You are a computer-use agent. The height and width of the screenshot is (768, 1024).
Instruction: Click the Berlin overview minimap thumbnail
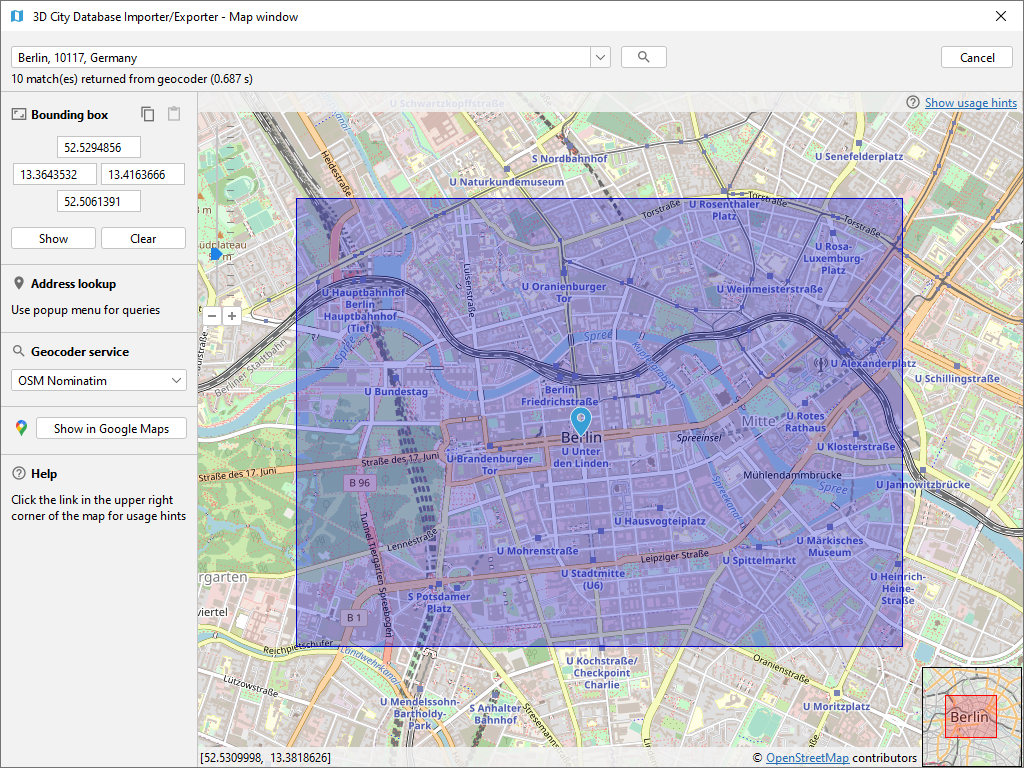(x=972, y=716)
